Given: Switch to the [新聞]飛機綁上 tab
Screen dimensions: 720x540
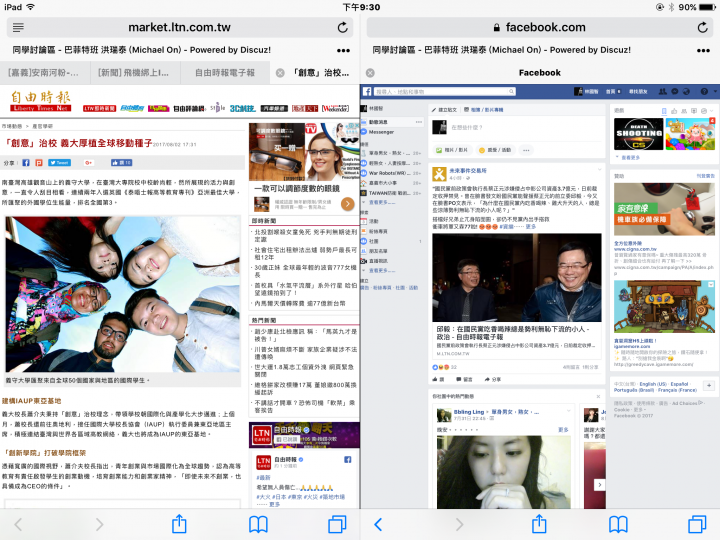Looking at the screenshot, I should click(x=134, y=73).
